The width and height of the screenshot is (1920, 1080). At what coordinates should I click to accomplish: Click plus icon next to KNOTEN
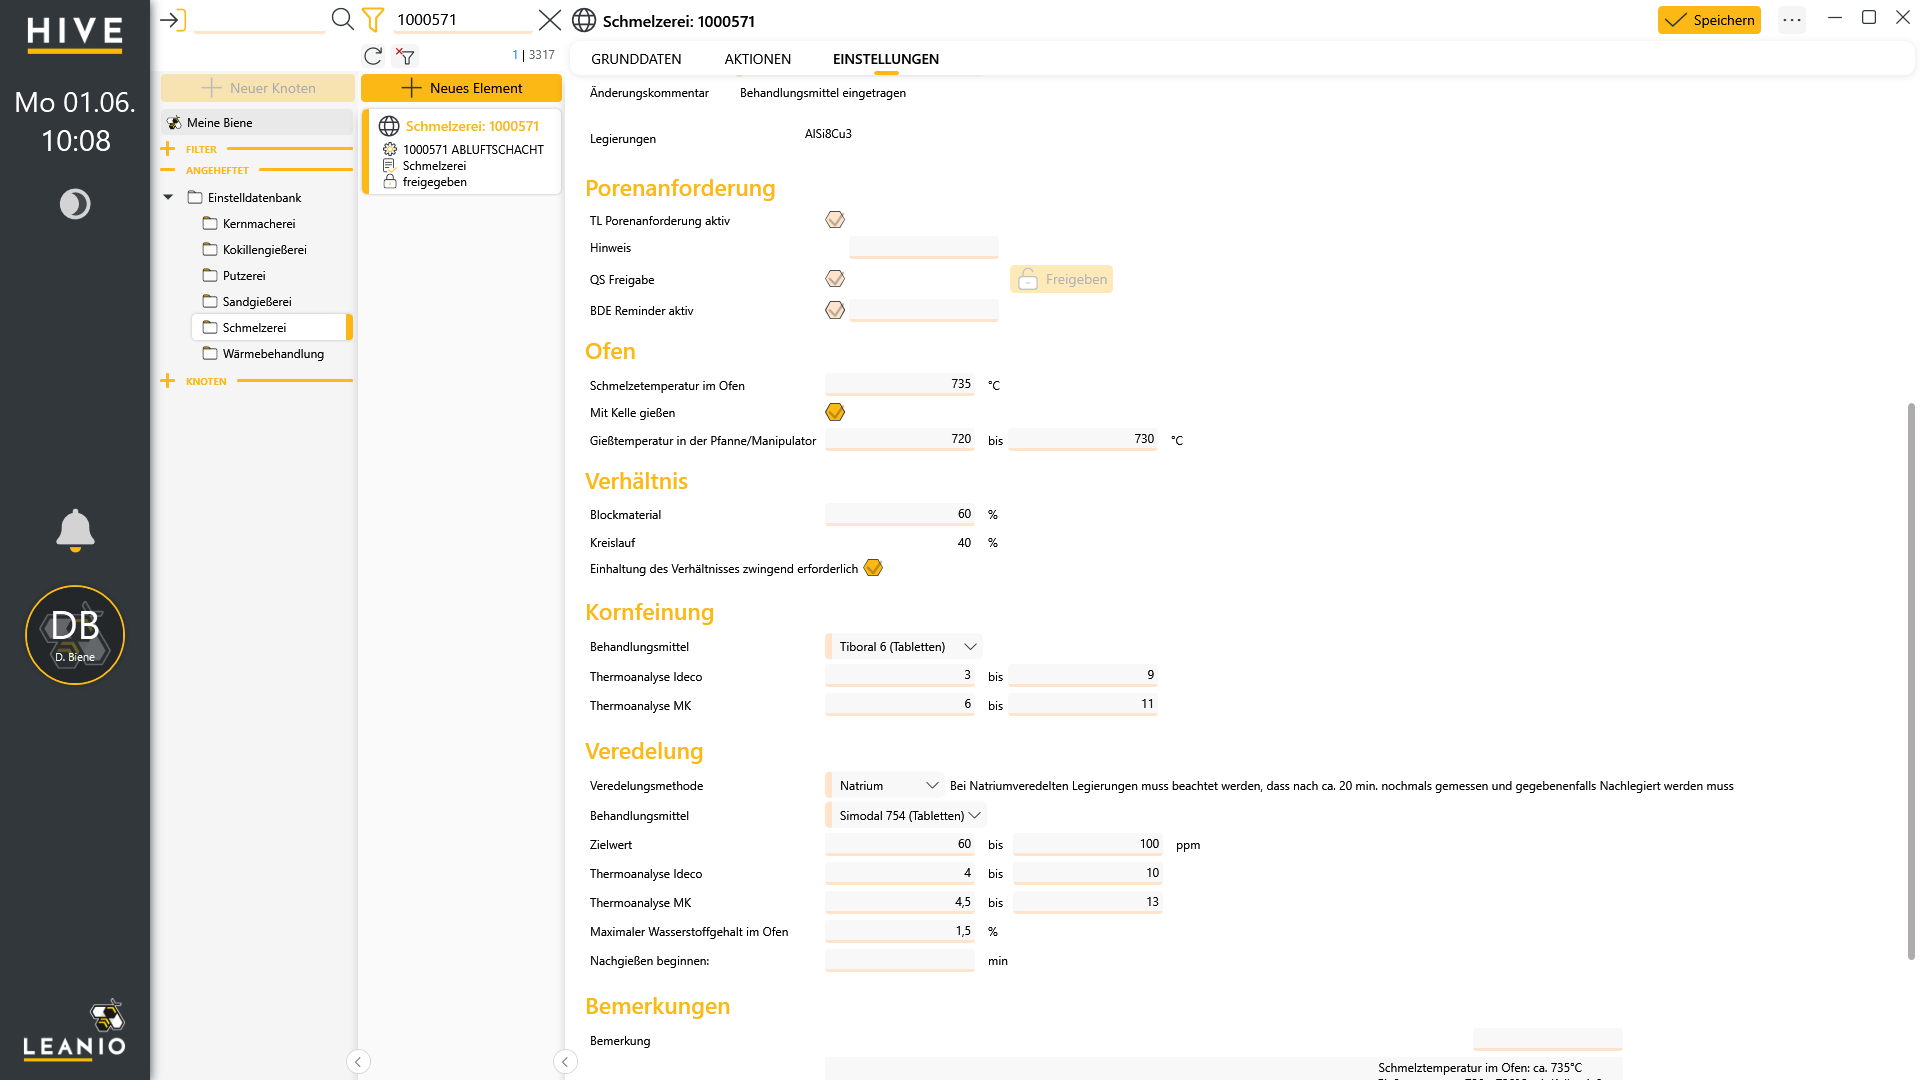tap(168, 381)
